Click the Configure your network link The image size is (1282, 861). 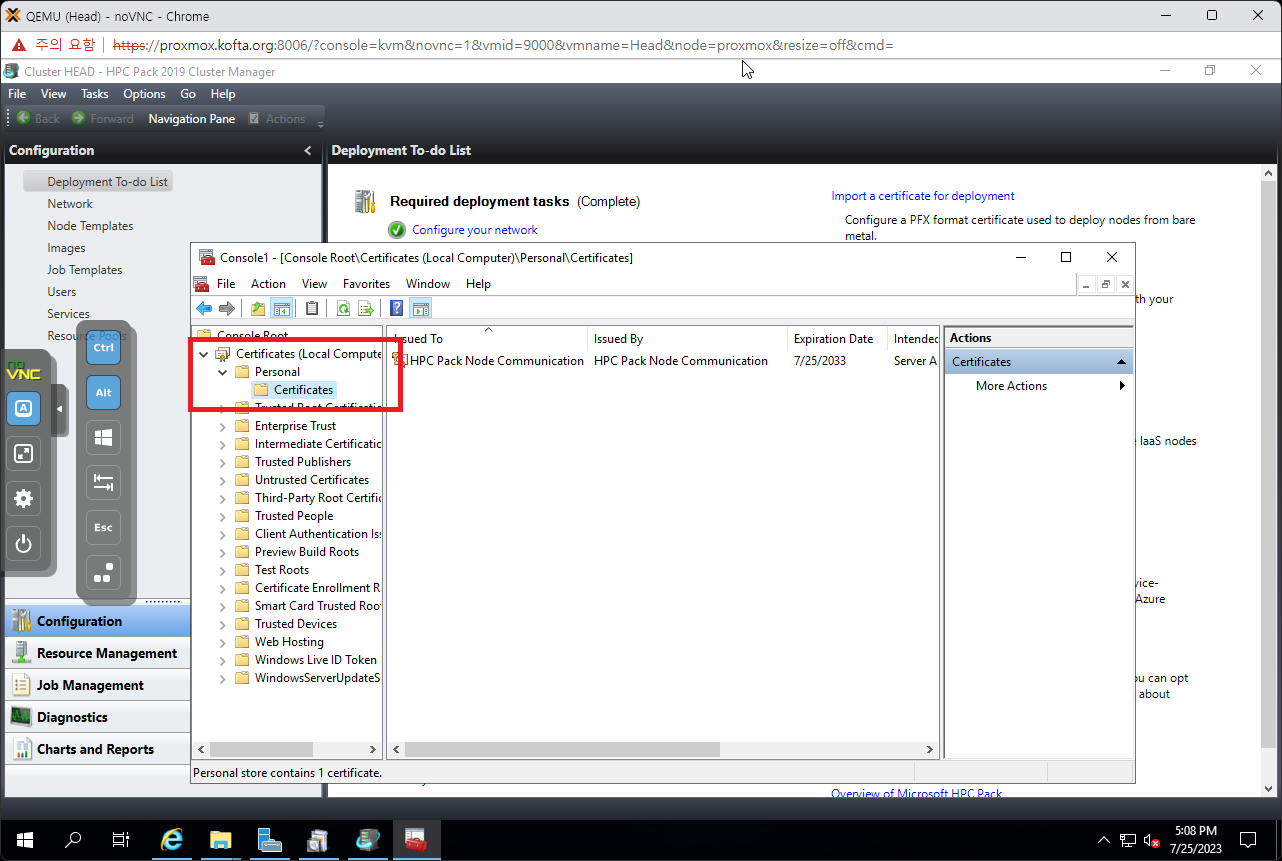click(x=475, y=230)
